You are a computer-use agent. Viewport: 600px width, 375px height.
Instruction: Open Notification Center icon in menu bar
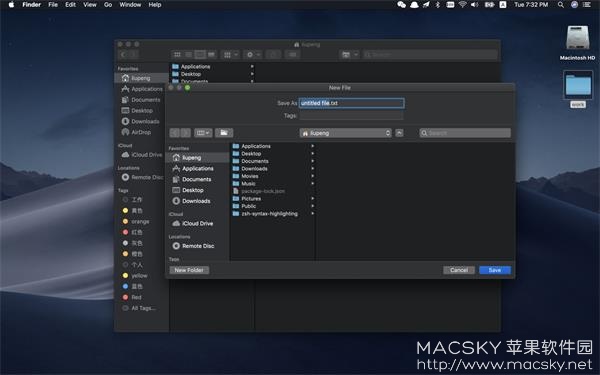point(587,5)
